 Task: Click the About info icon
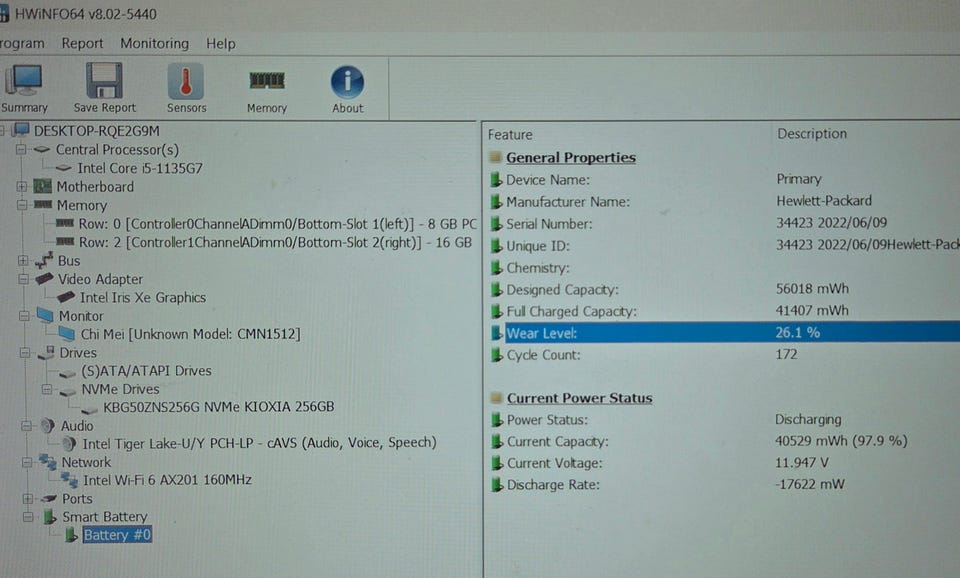pyautogui.click(x=347, y=81)
